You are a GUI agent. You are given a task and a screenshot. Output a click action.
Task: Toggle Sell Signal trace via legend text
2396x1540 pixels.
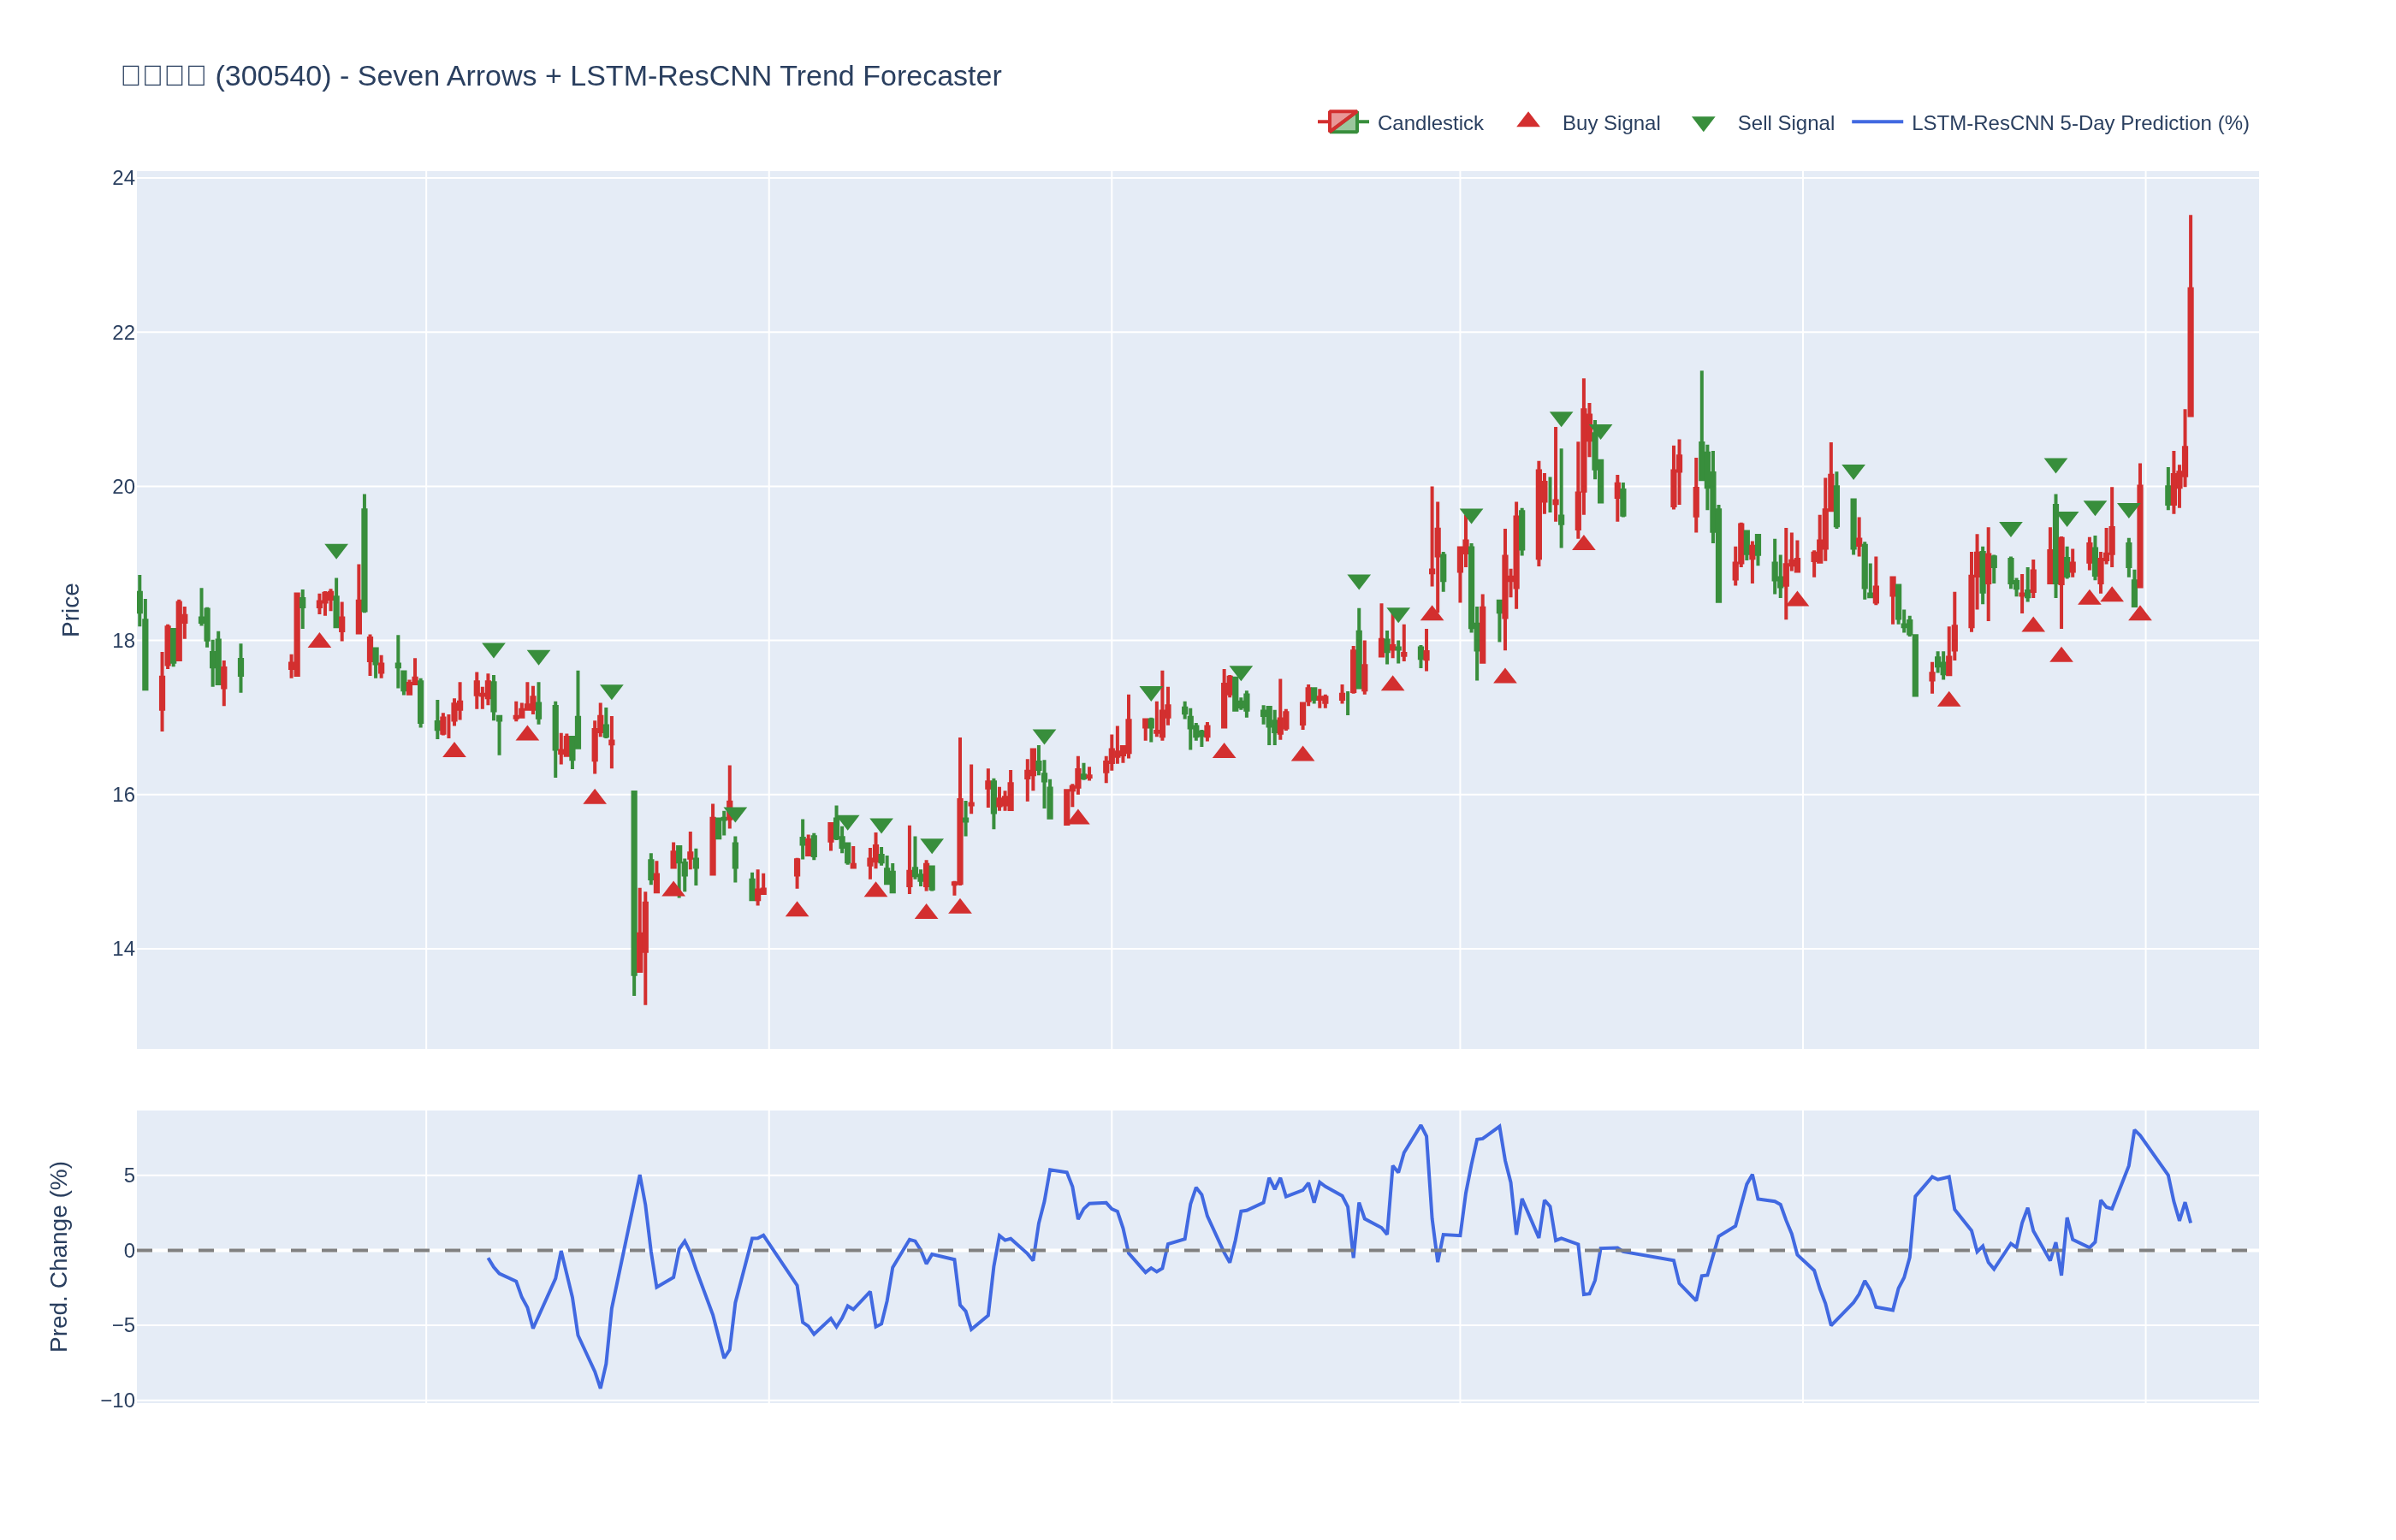tap(1785, 123)
